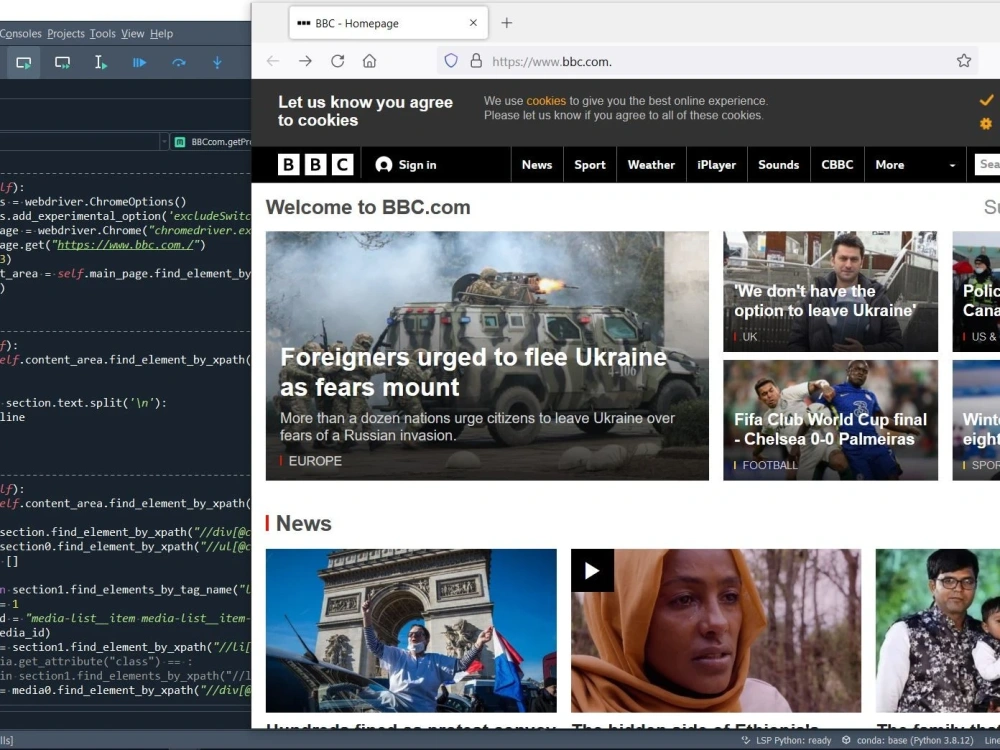Click Spyder's Run selection icon
Viewport: 1000px width, 750px height.
pyautogui.click(x=101, y=62)
